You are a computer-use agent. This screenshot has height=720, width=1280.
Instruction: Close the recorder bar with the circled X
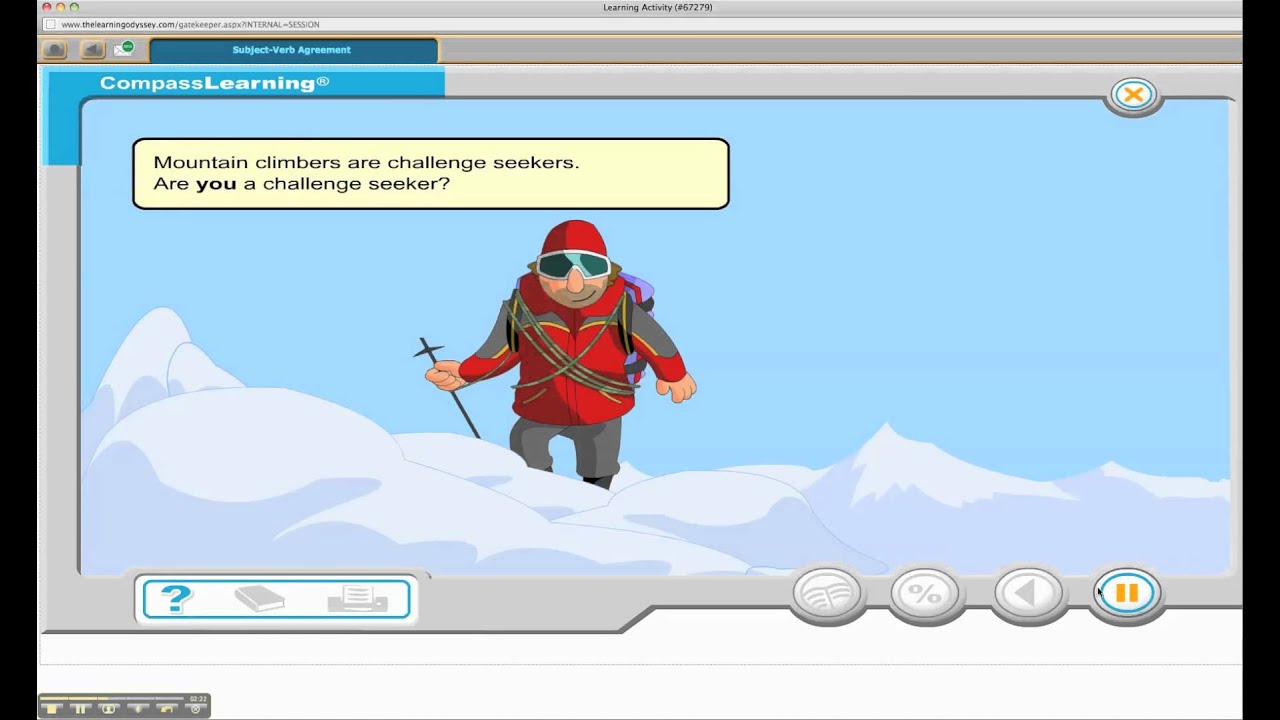pyautogui.click(x=196, y=709)
